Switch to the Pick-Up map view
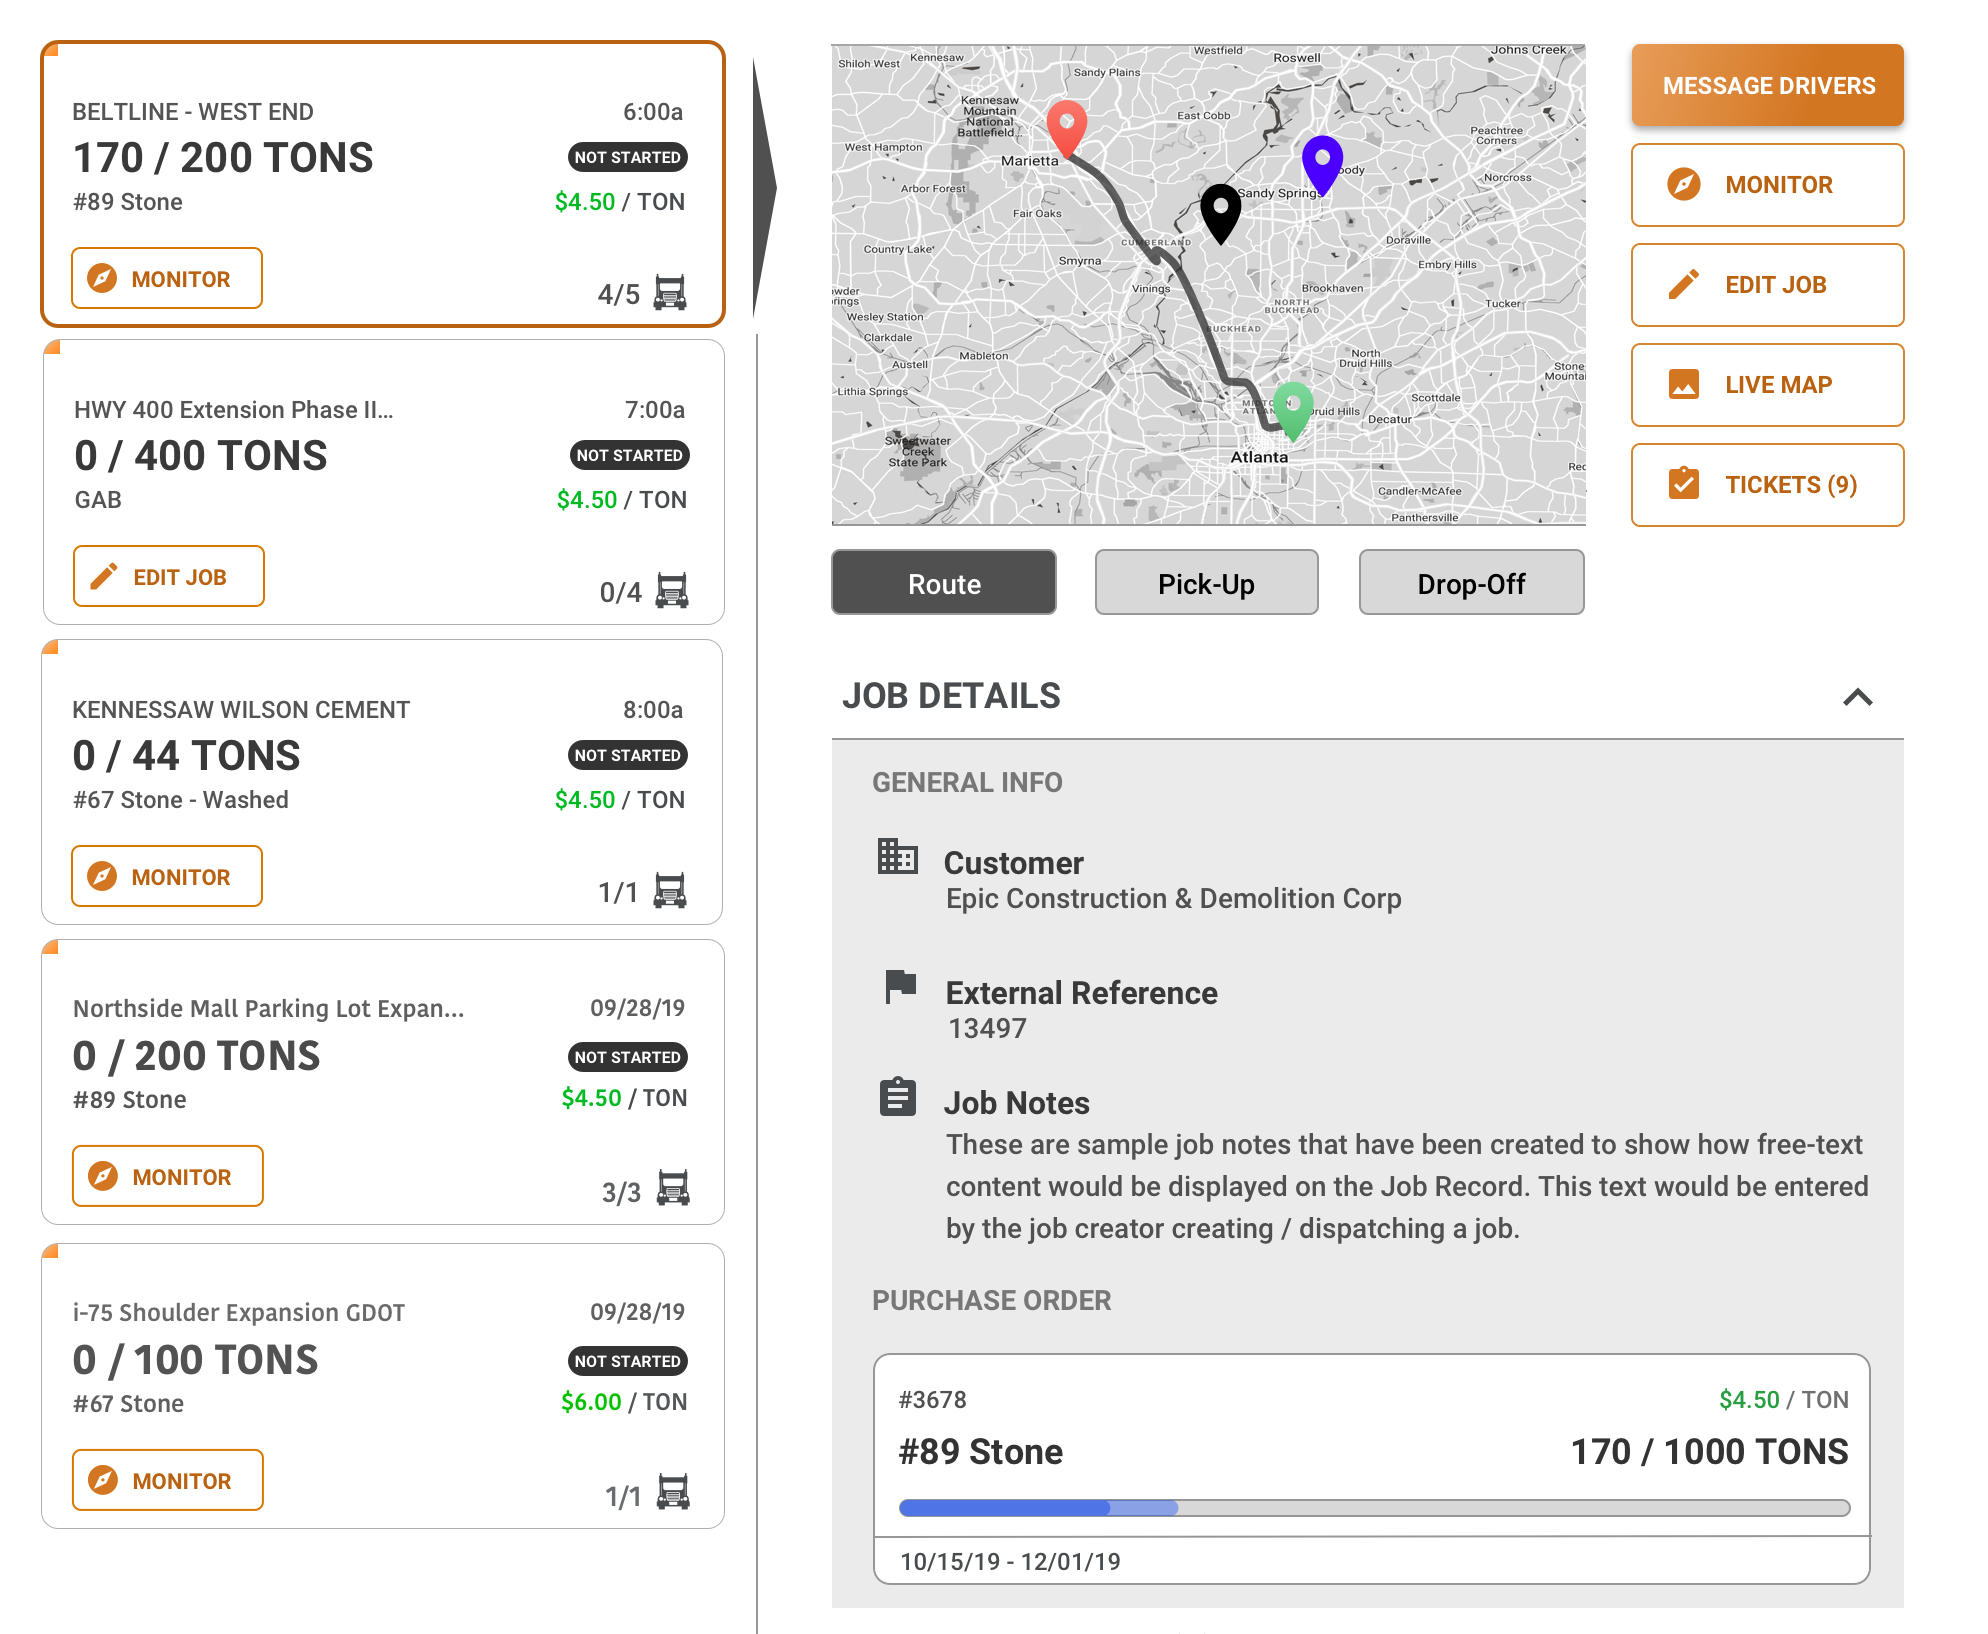This screenshot has width=1988, height=1634. tap(1206, 583)
